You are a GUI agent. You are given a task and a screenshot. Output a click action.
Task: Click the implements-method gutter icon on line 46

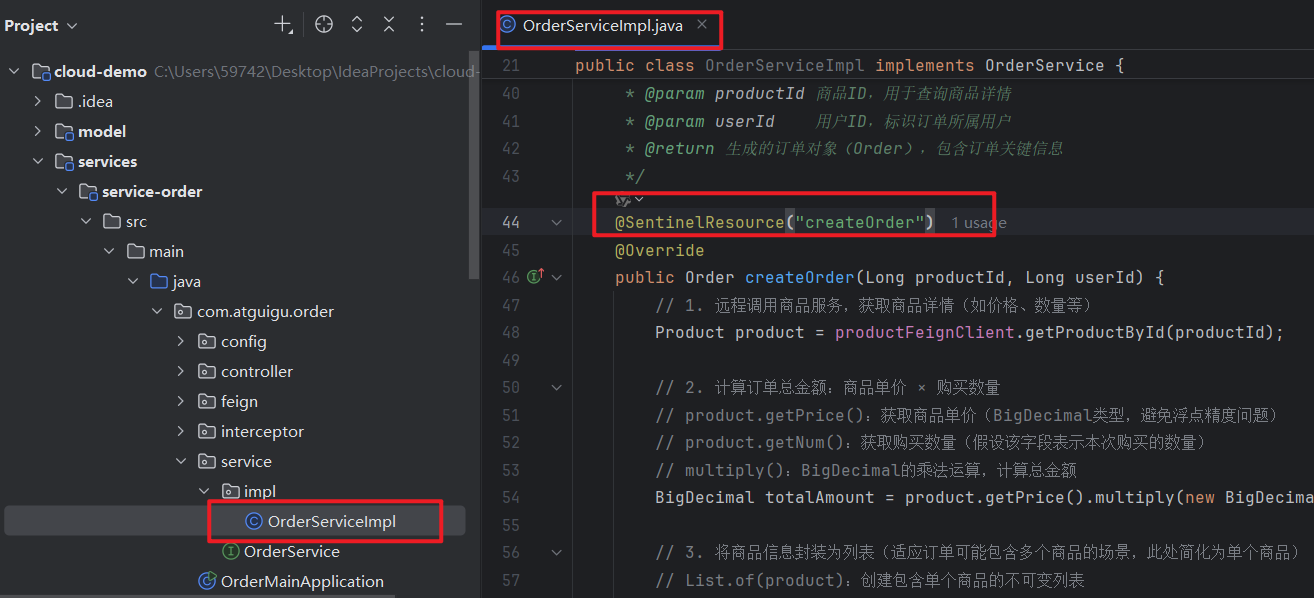pyautogui.click(x=535, y=276)
